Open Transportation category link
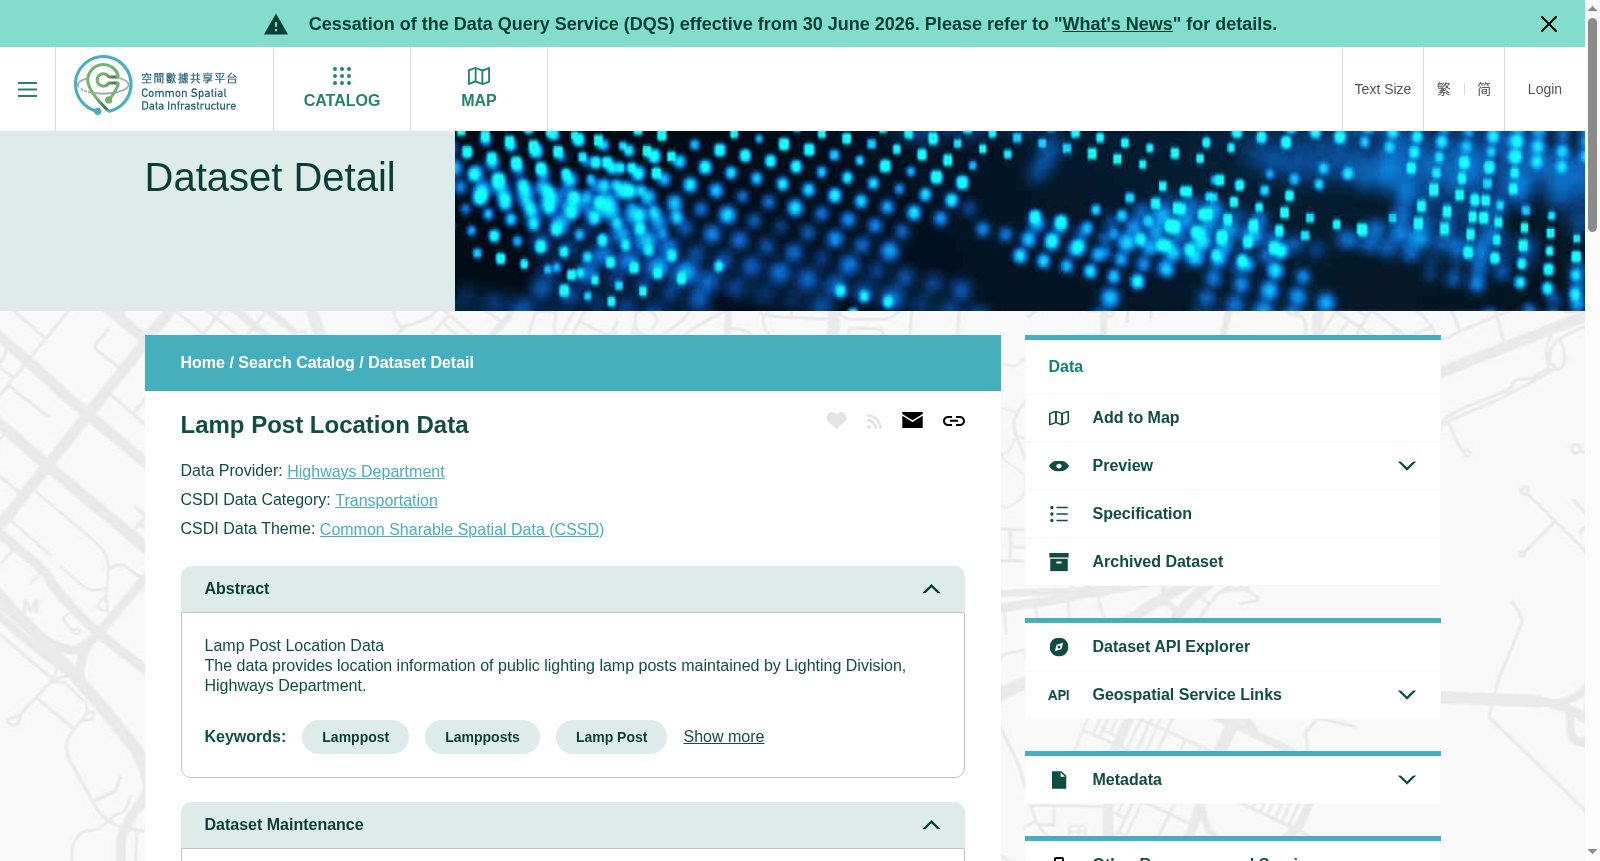This screenshot has width=1600, height=861. pos(386,500)
